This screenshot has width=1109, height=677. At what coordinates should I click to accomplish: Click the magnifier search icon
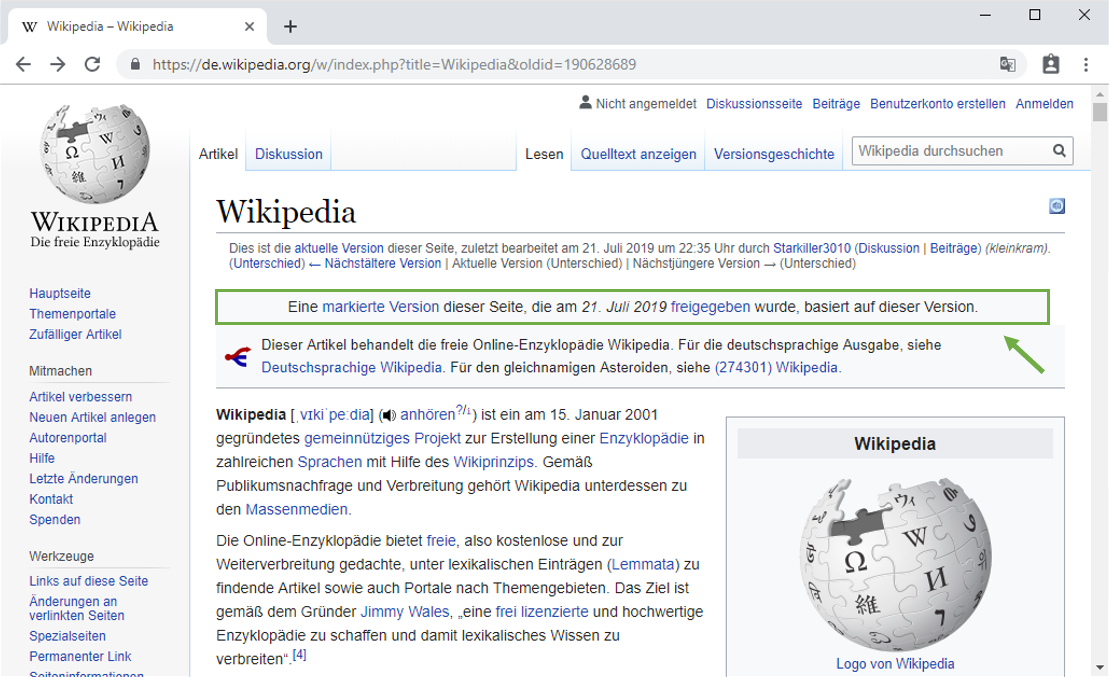1059,150
